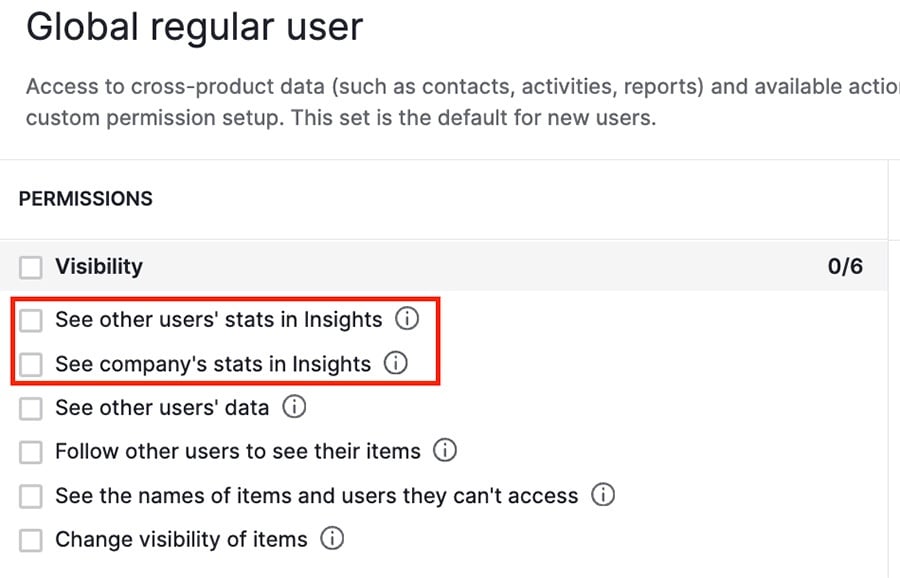Click the Global regular user title
Viewport: 900px width, 578px height.
click(195, 27)
